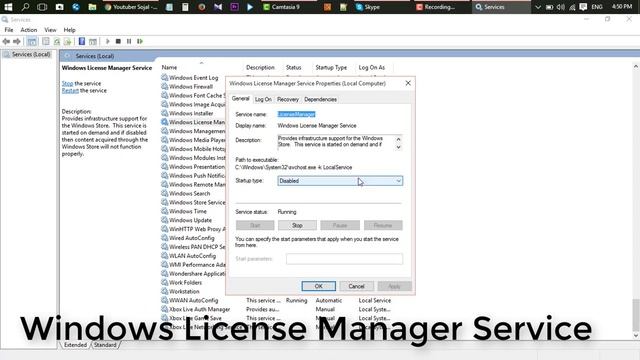Open the View menu
640x360 pixels.
click(50, 30)
